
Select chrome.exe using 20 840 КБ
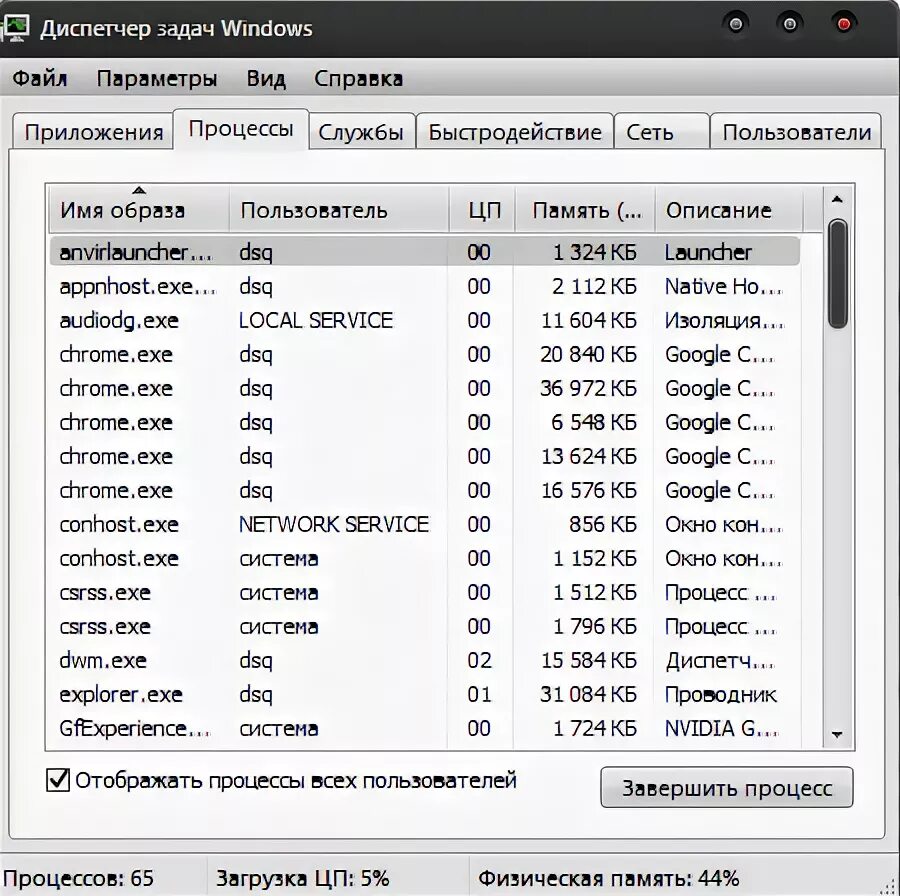(425, 354)
